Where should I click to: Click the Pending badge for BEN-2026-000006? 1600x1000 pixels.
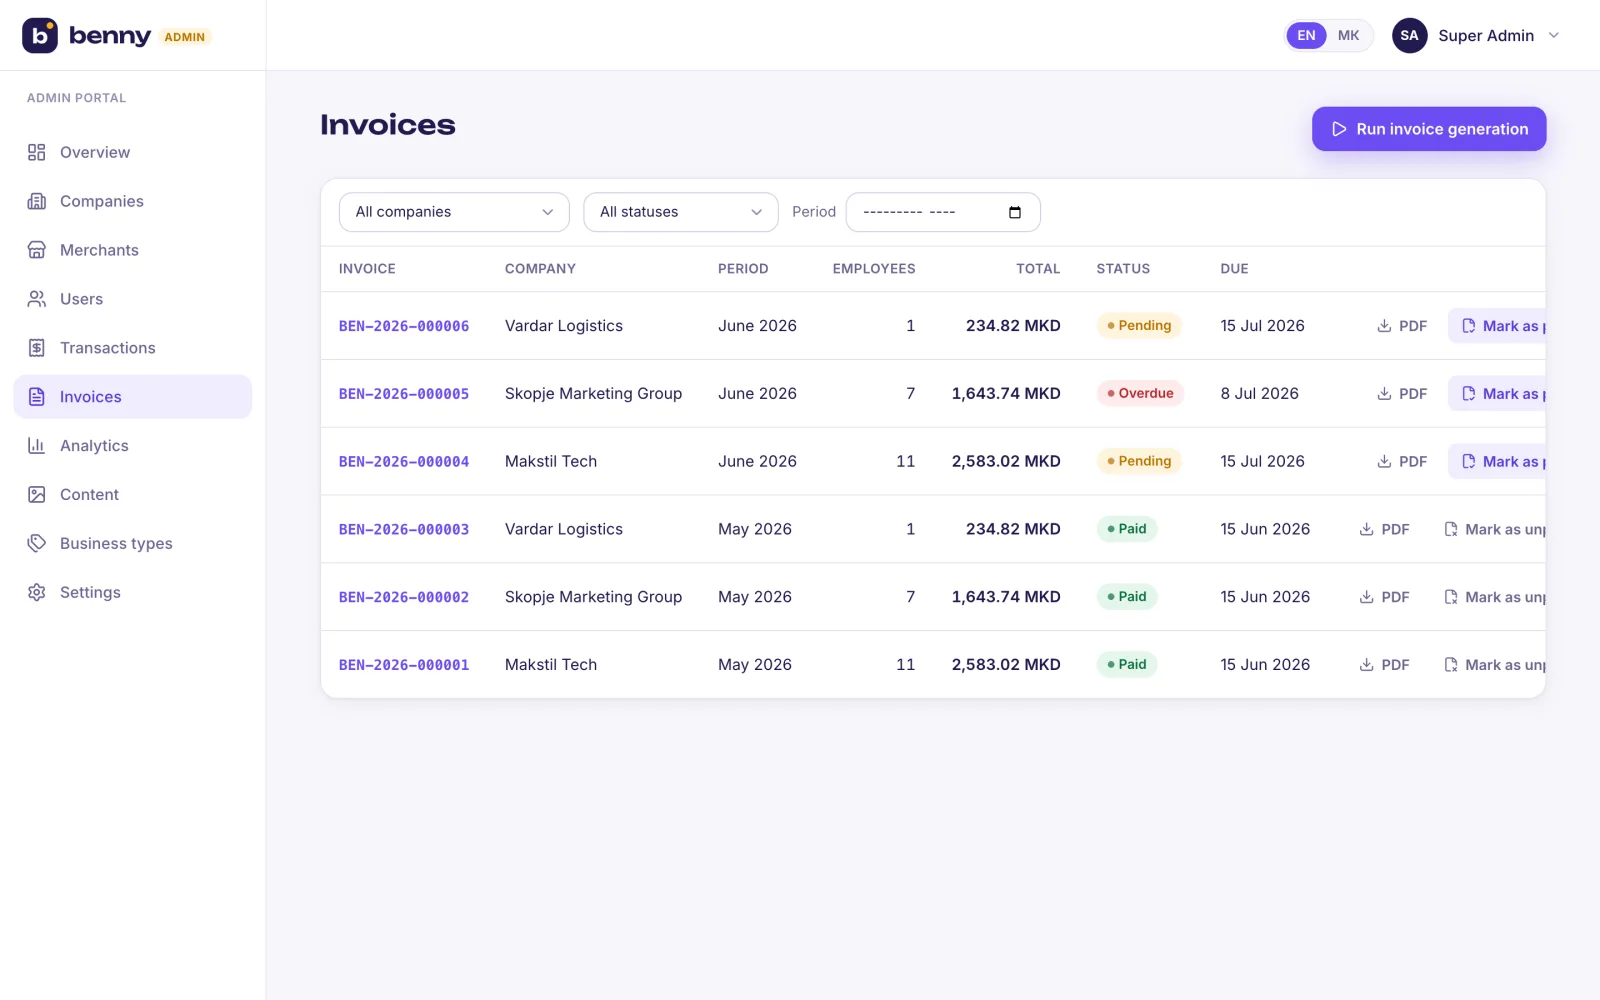coord(1139,326)
